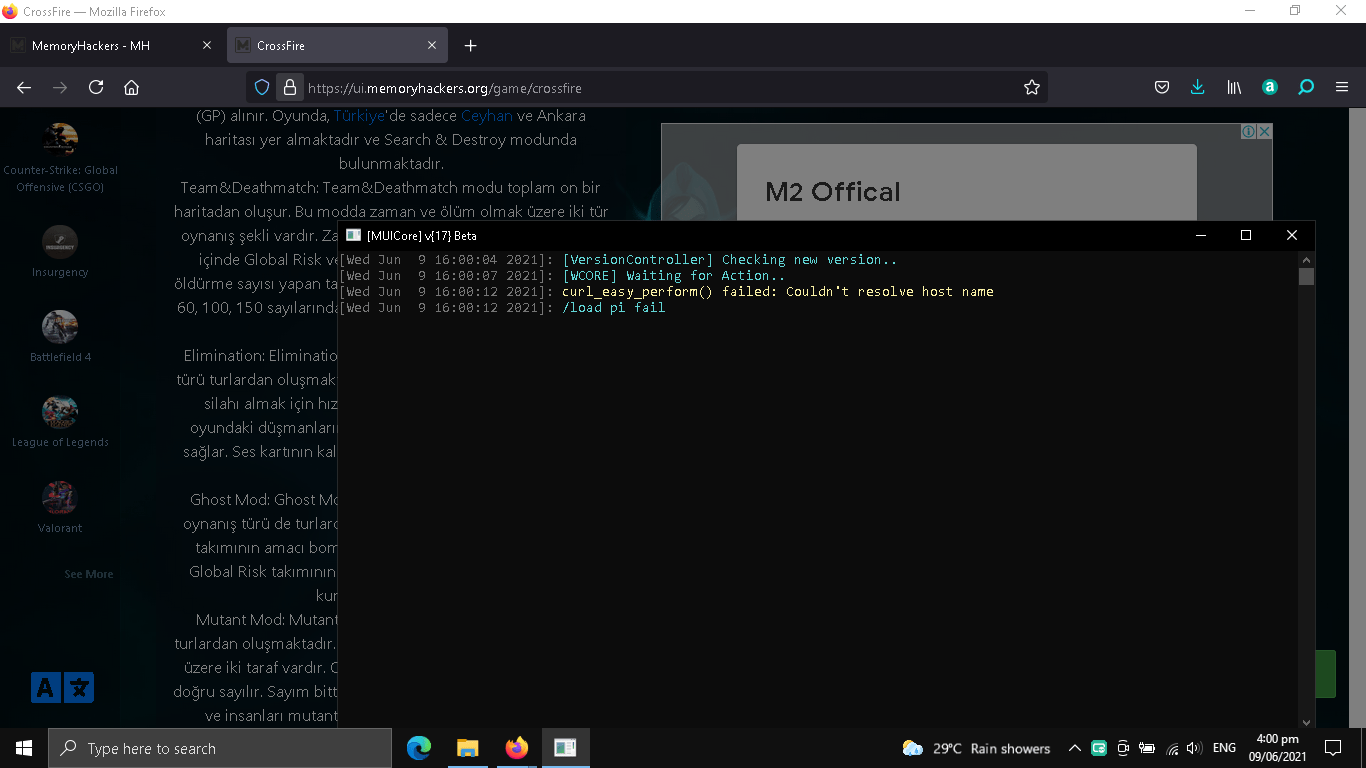Click the taskbar search box

(220, 748)
